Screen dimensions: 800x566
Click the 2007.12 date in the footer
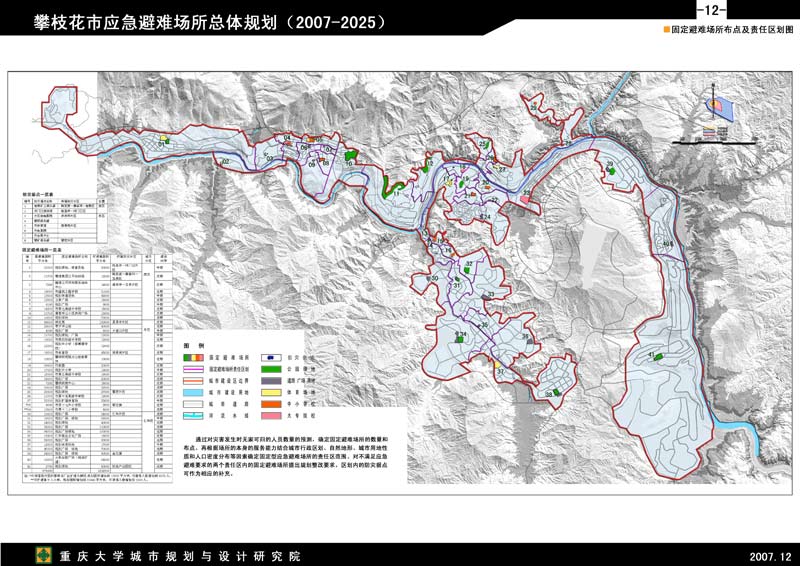(768, 555)
